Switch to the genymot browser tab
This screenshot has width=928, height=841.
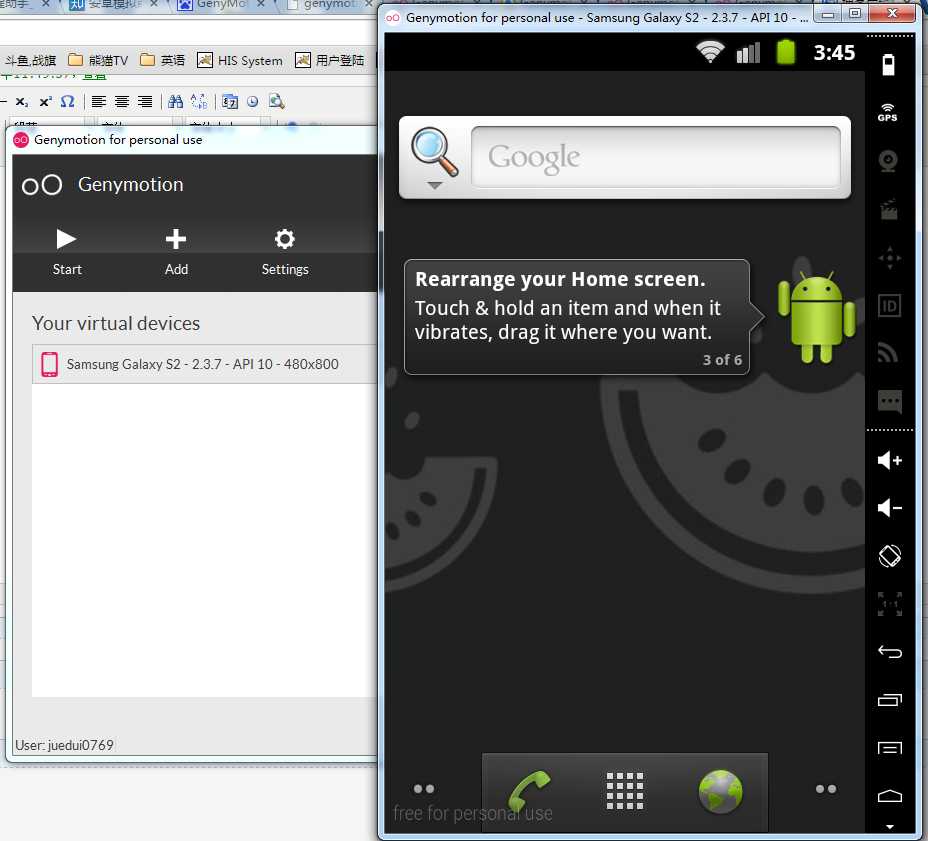pos(328,5)
